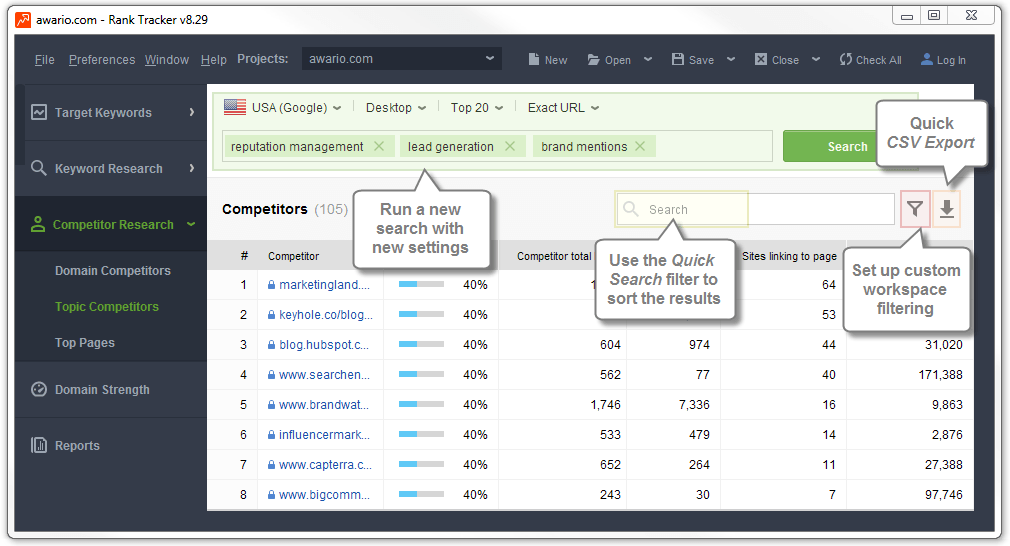Image resolution: width=1010 pixels, height=546 pixels.
Task: Click the CSV export download icon
Action: tap(946, 209)
